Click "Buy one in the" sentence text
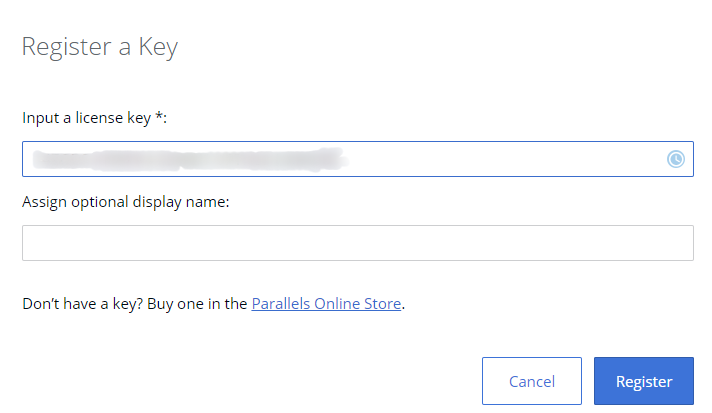 click(x=197, y=303)
